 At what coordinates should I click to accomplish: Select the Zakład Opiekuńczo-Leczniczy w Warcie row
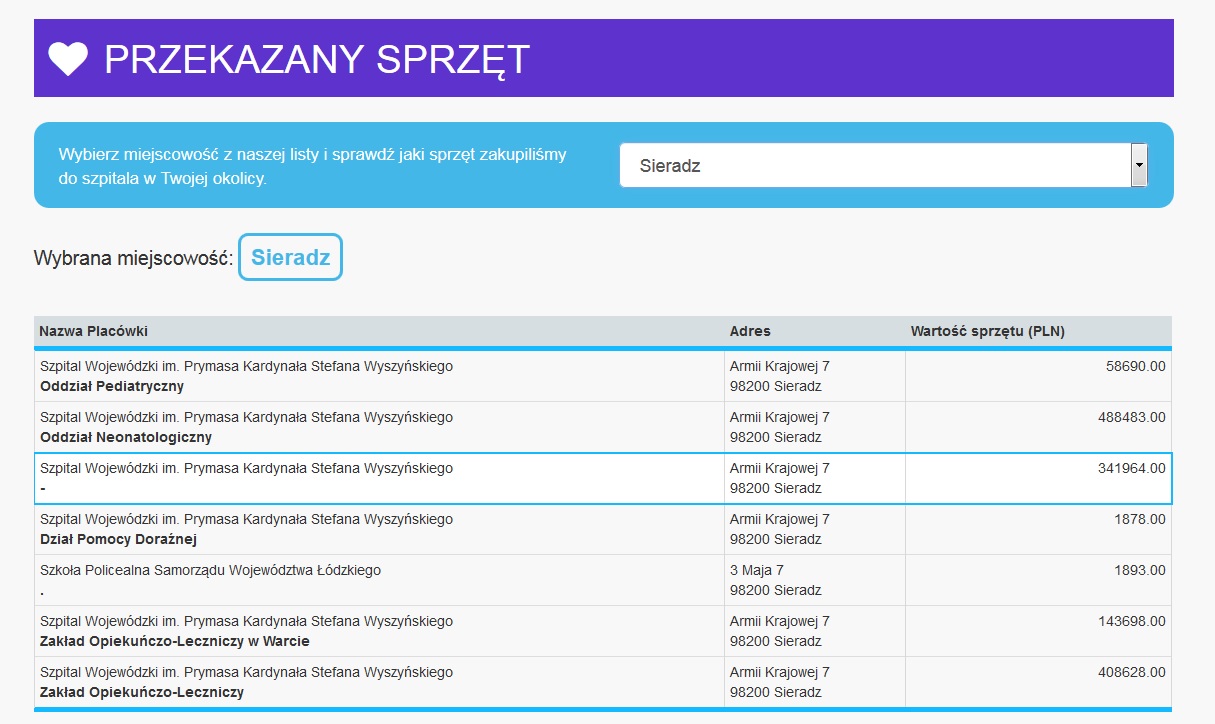379,631
